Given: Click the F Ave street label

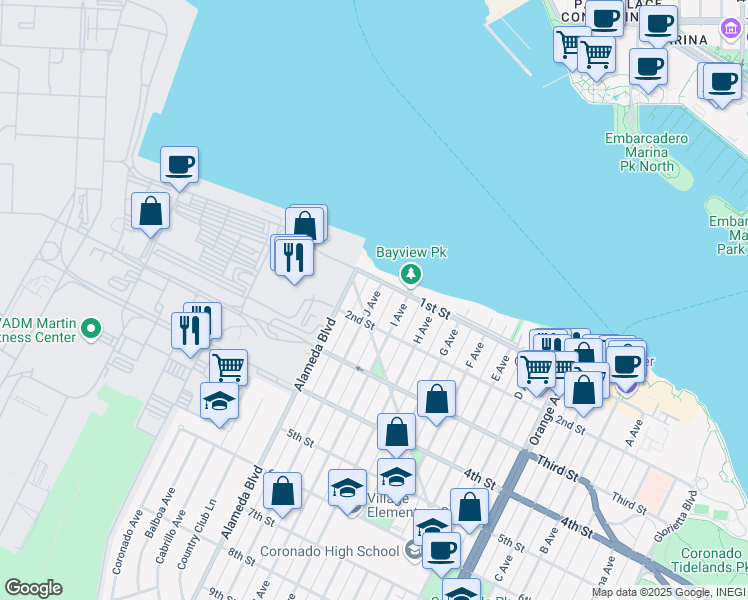Looking at the screenshot, I should point(475,355).
